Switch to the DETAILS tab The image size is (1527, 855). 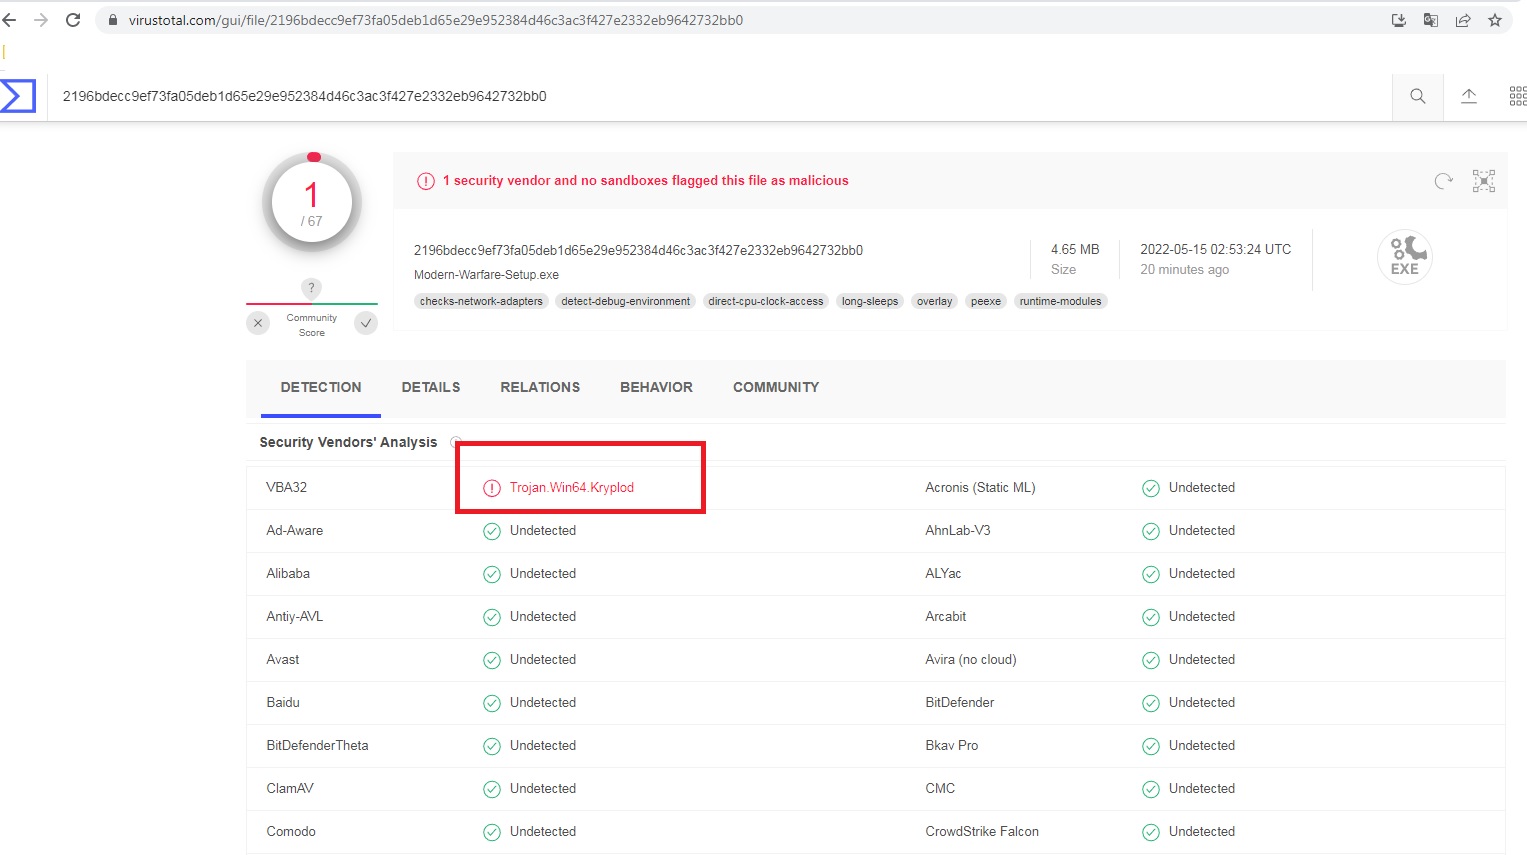click(x=430, y=387)
